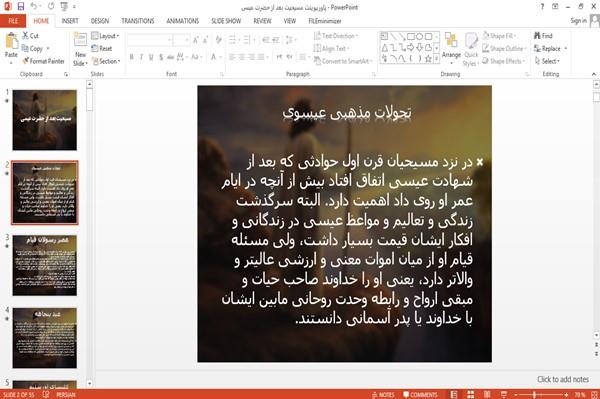Click Align Text button

[331, 49]
